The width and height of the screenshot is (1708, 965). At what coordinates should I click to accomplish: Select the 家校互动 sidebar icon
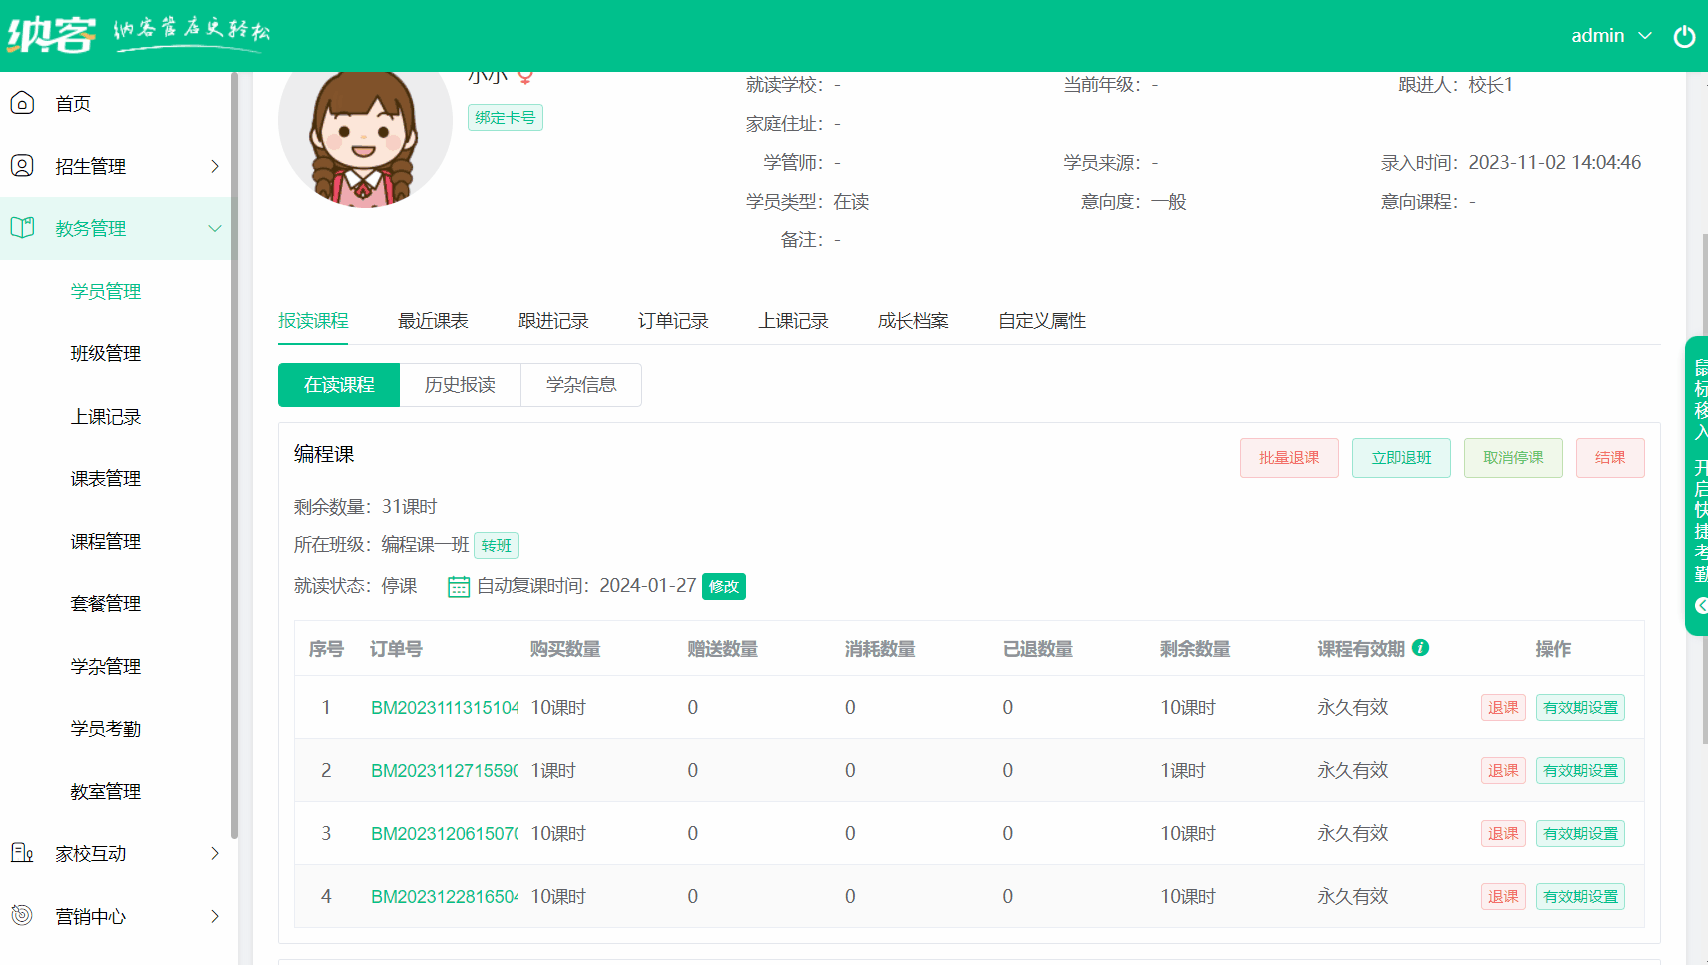[x=22, y=853]
